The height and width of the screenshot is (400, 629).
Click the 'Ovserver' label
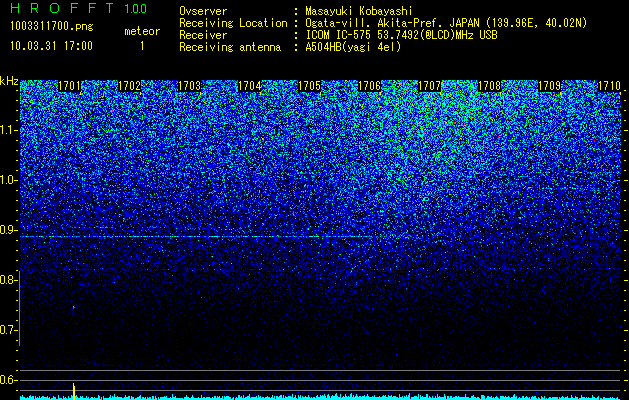pos(203,11)
